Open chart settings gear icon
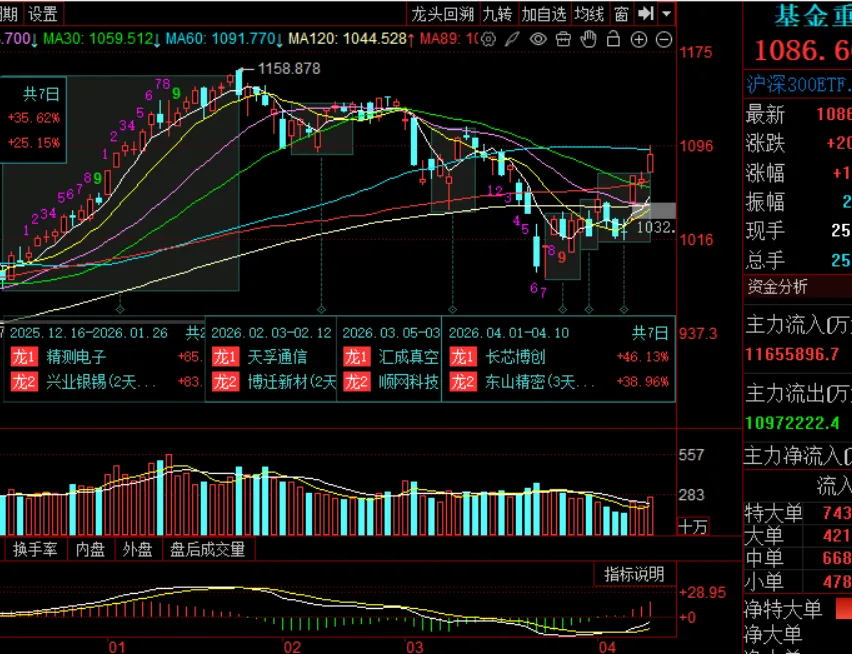This screenshot has height=654, width=852. click(x=488, y=39)
